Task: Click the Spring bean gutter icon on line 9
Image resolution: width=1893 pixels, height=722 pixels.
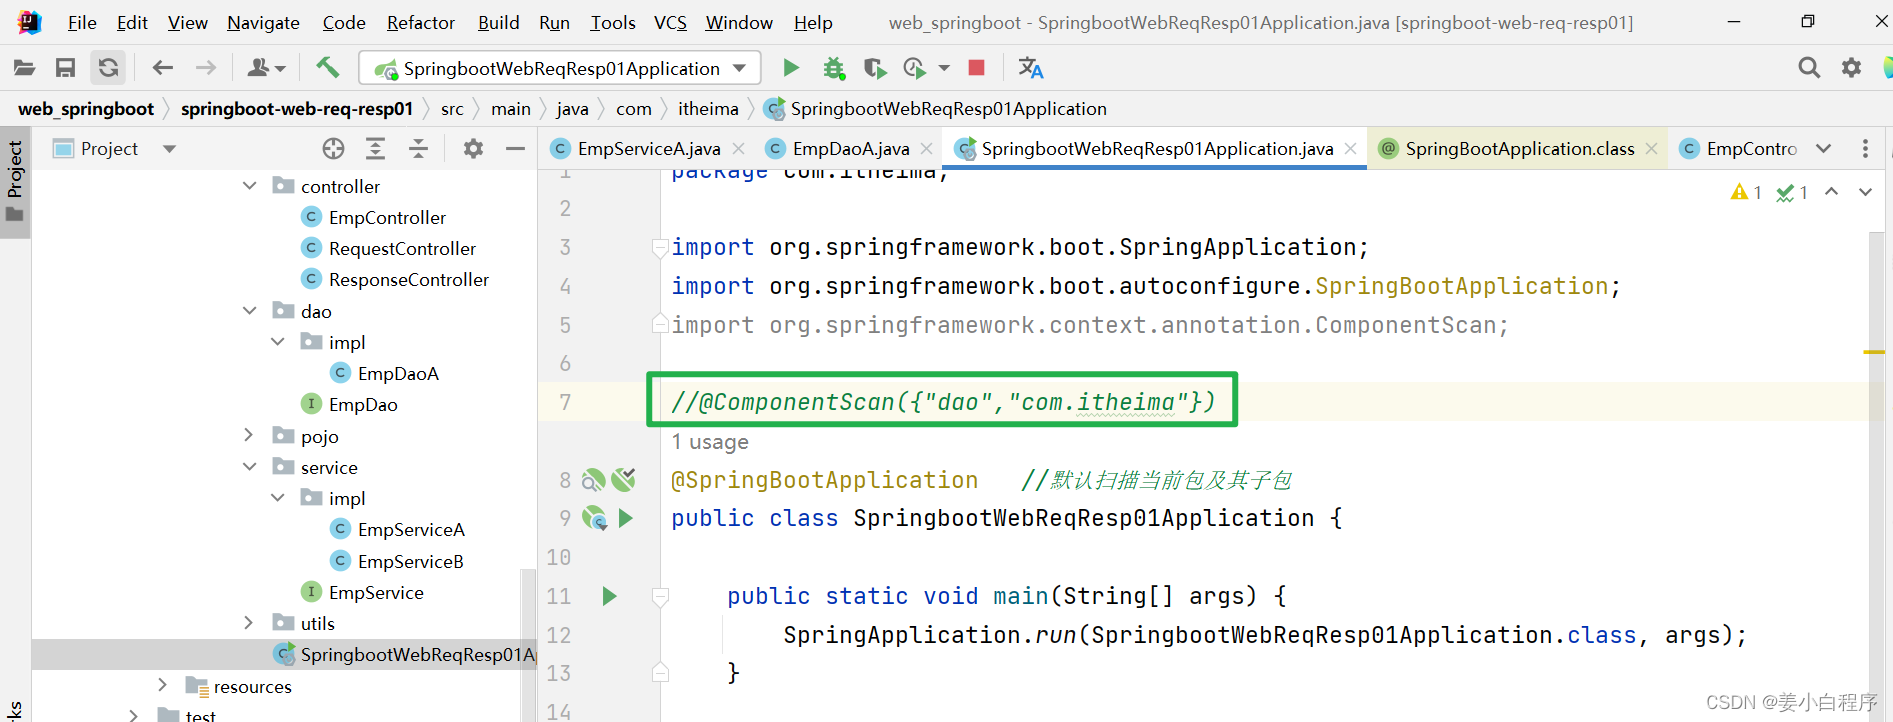Action: (595, 518)
